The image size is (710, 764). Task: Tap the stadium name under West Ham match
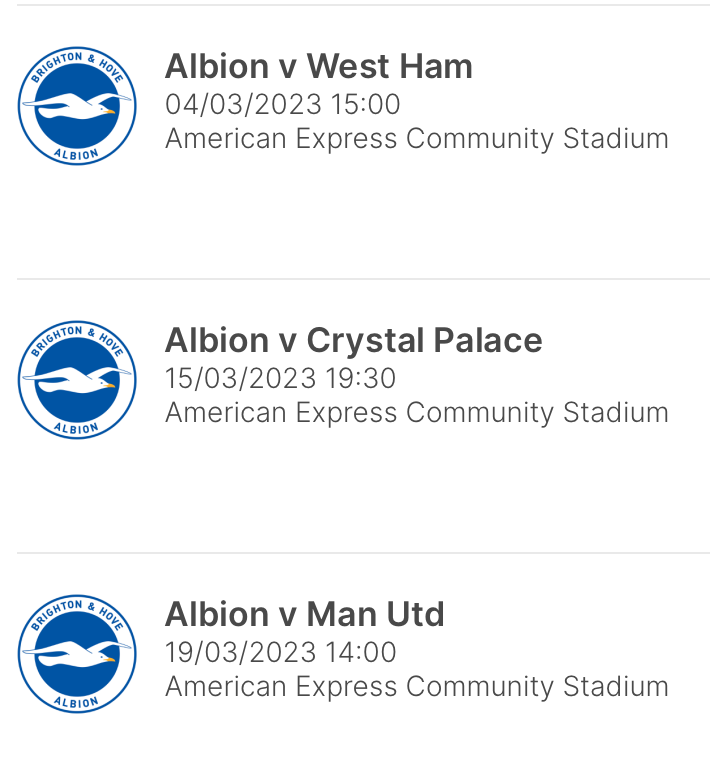click(x=417, y=138)
